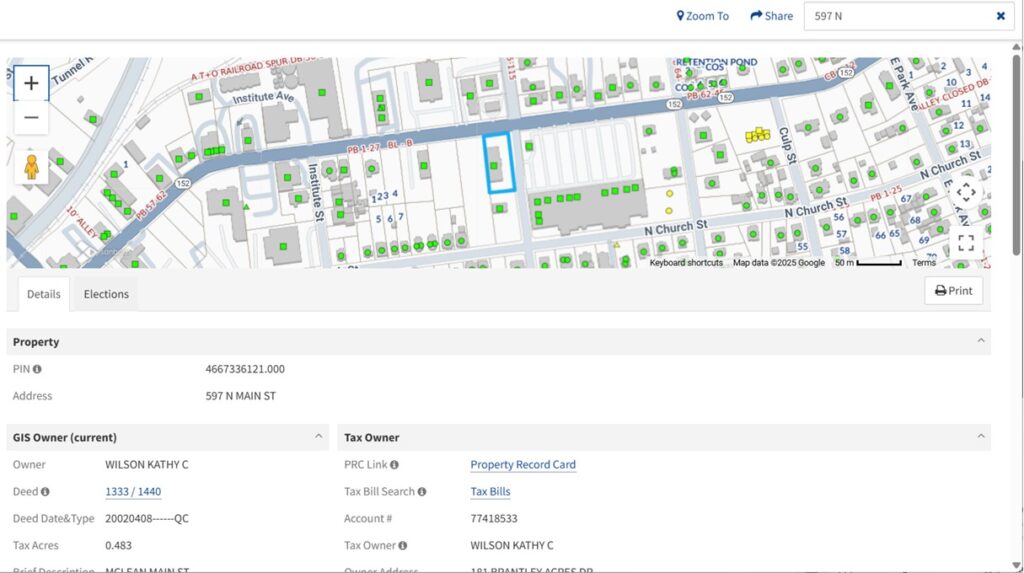This screenshot has width=1024, height=573.
Task: Show Tax Owner info icon
Action: [403, 546]
